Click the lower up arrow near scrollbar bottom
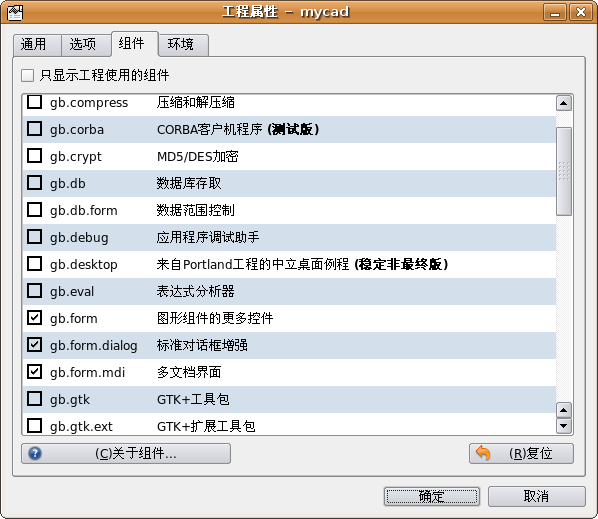Screen dimensions: 598x519 point(564,410)
